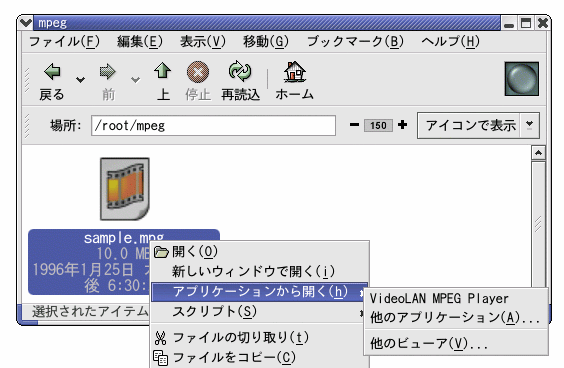Expand the Forward history dropdown arrow
Image resolution: width=564 pixels, height=368 pixels.
point(135,79)
